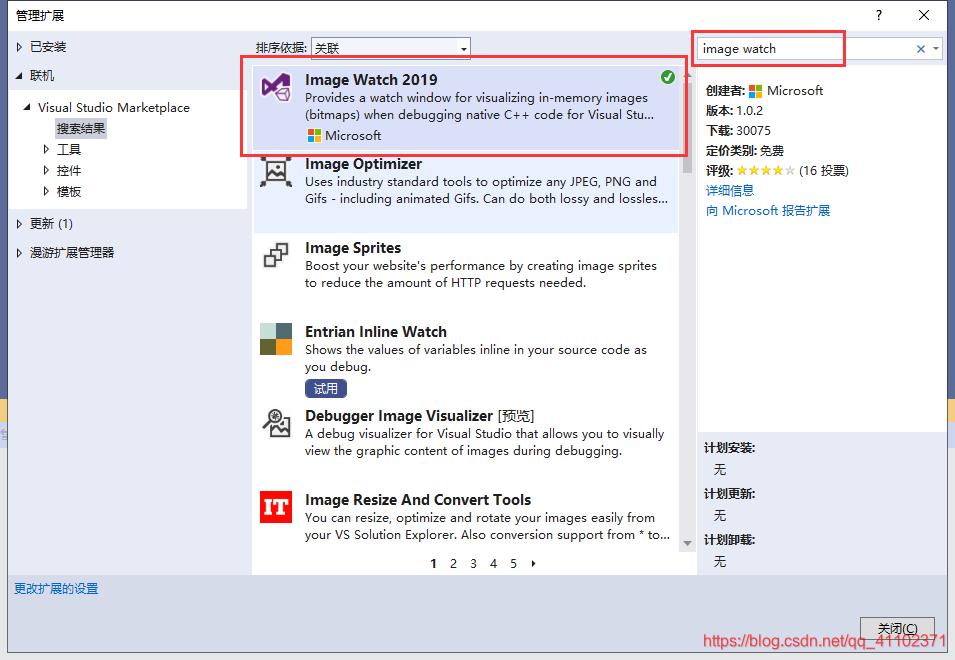Viewport: 955px width, 660px height.
Task: Click the Debugger Image Visualizer icon
Action: [275, 424]
